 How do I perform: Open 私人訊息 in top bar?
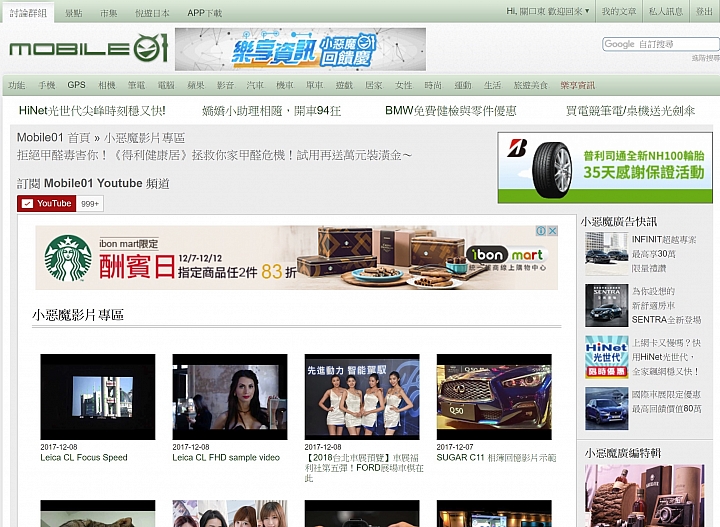[x=666, y=11]
